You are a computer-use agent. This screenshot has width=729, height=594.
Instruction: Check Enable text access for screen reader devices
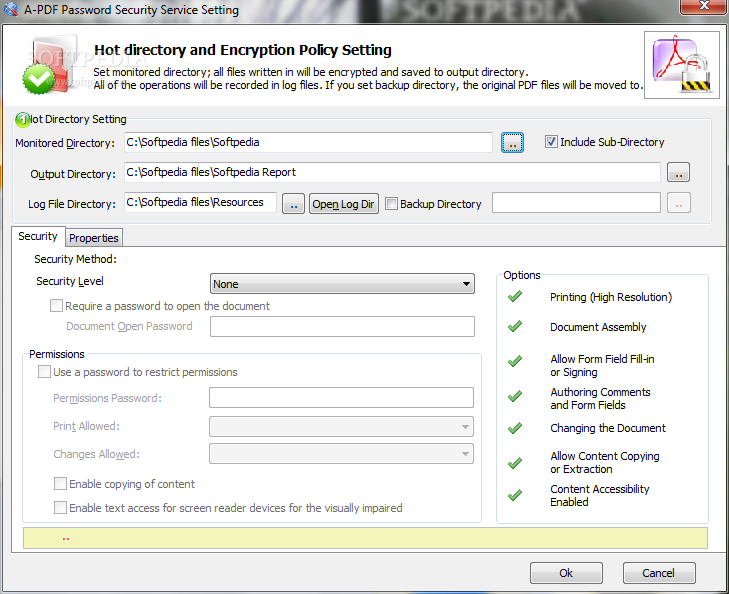click(x=60, y=507)
